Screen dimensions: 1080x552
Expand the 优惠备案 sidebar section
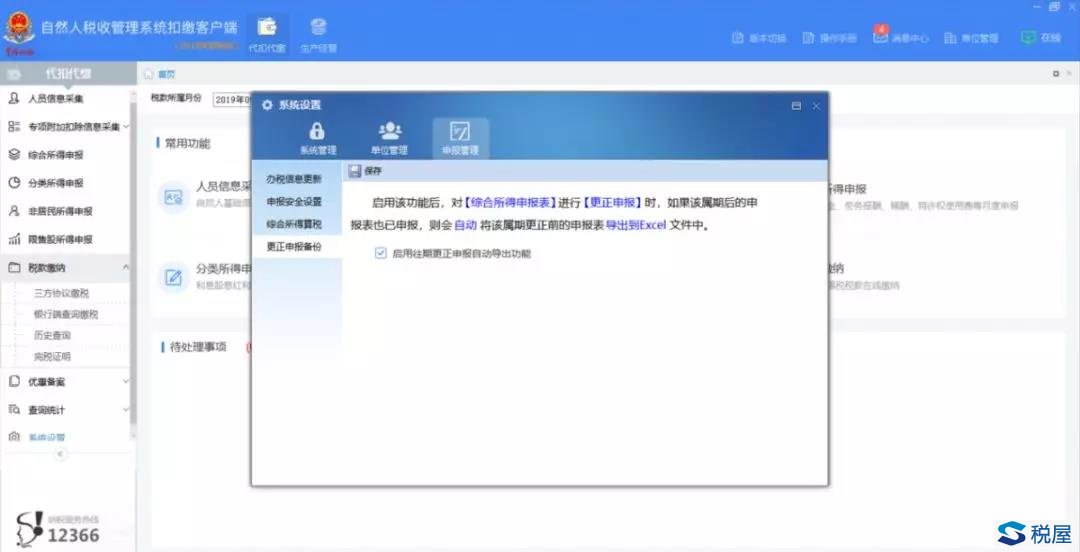125,381
